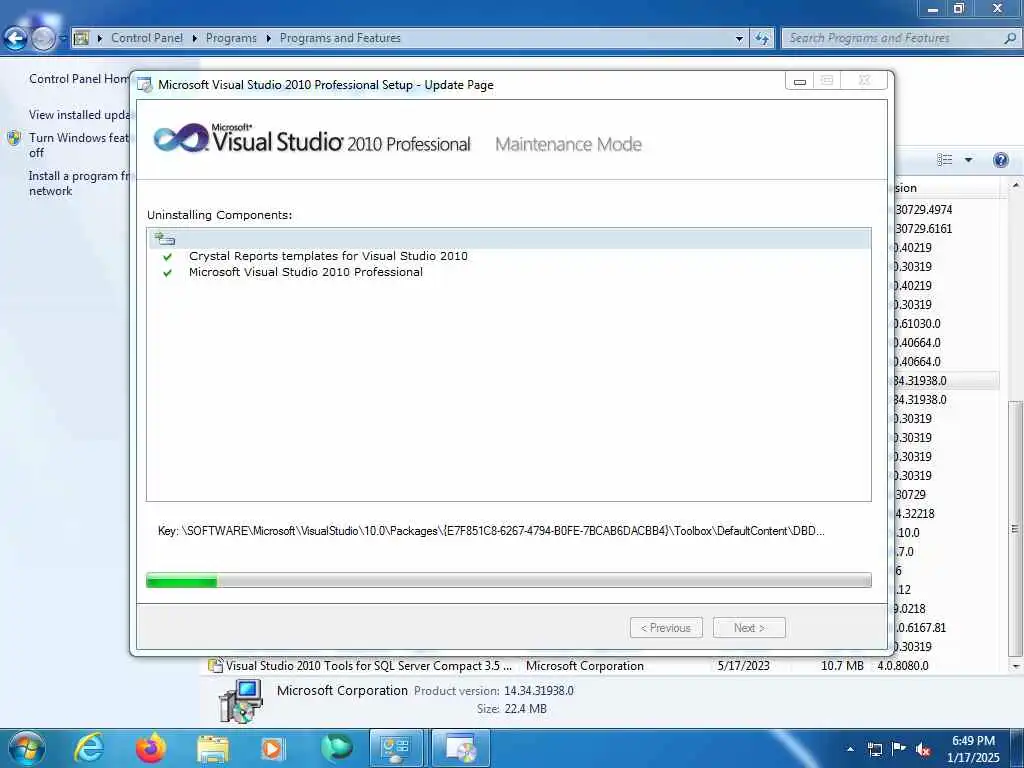Click the search magnifier icon

1010,38
